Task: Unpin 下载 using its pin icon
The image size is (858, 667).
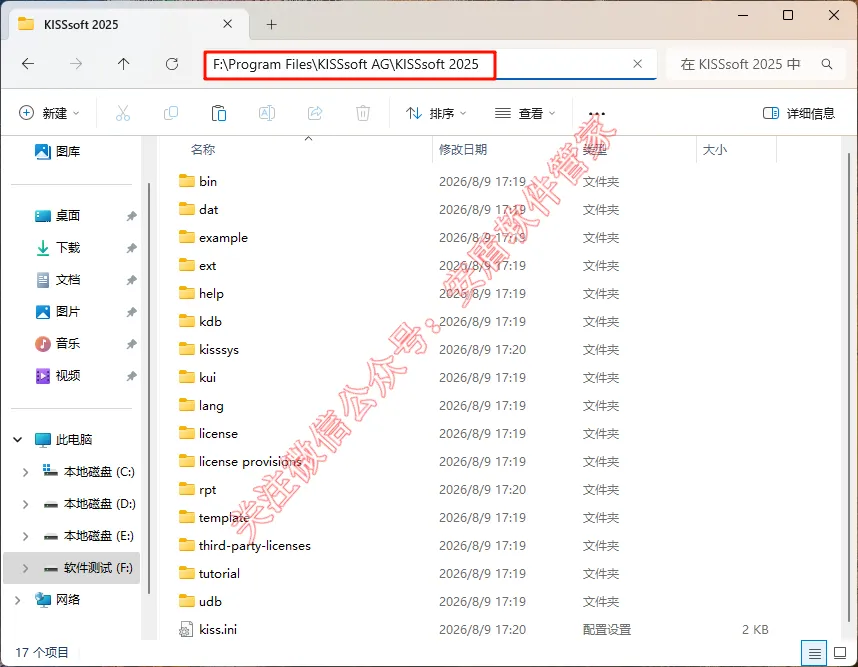Action: coord(131,248)
